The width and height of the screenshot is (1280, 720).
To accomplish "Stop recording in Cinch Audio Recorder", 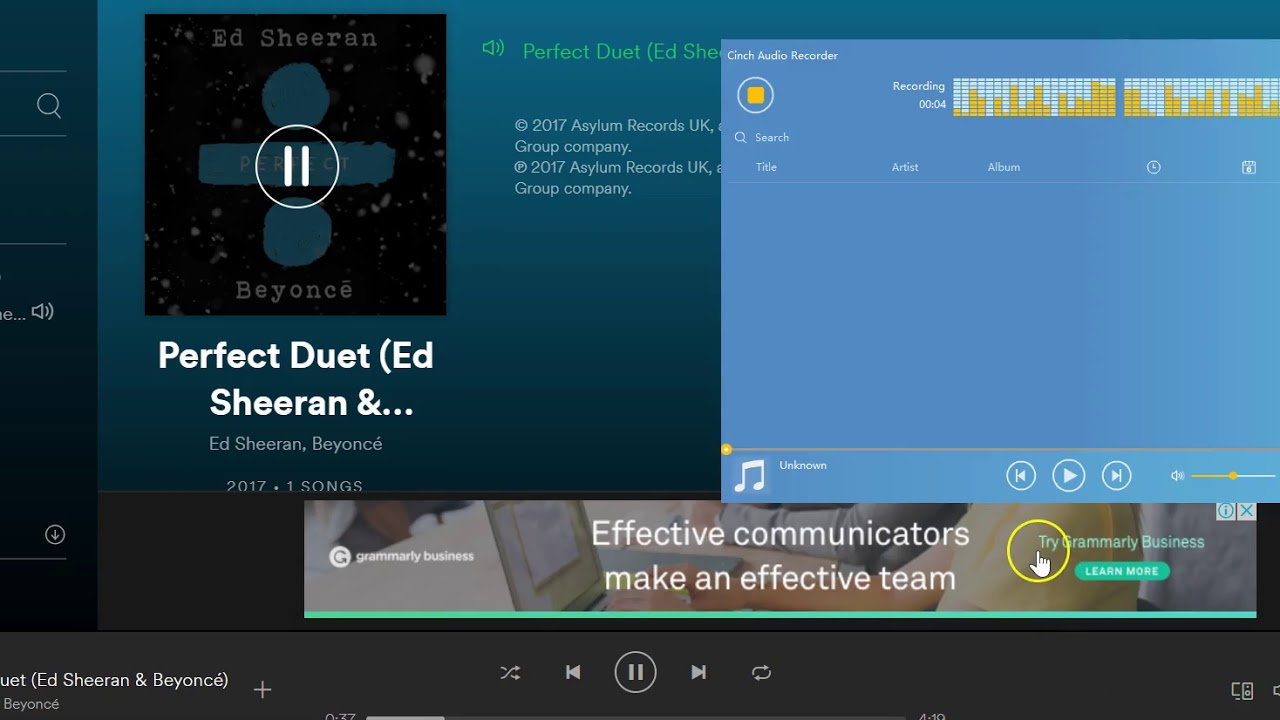I will [x=755, y=95].
